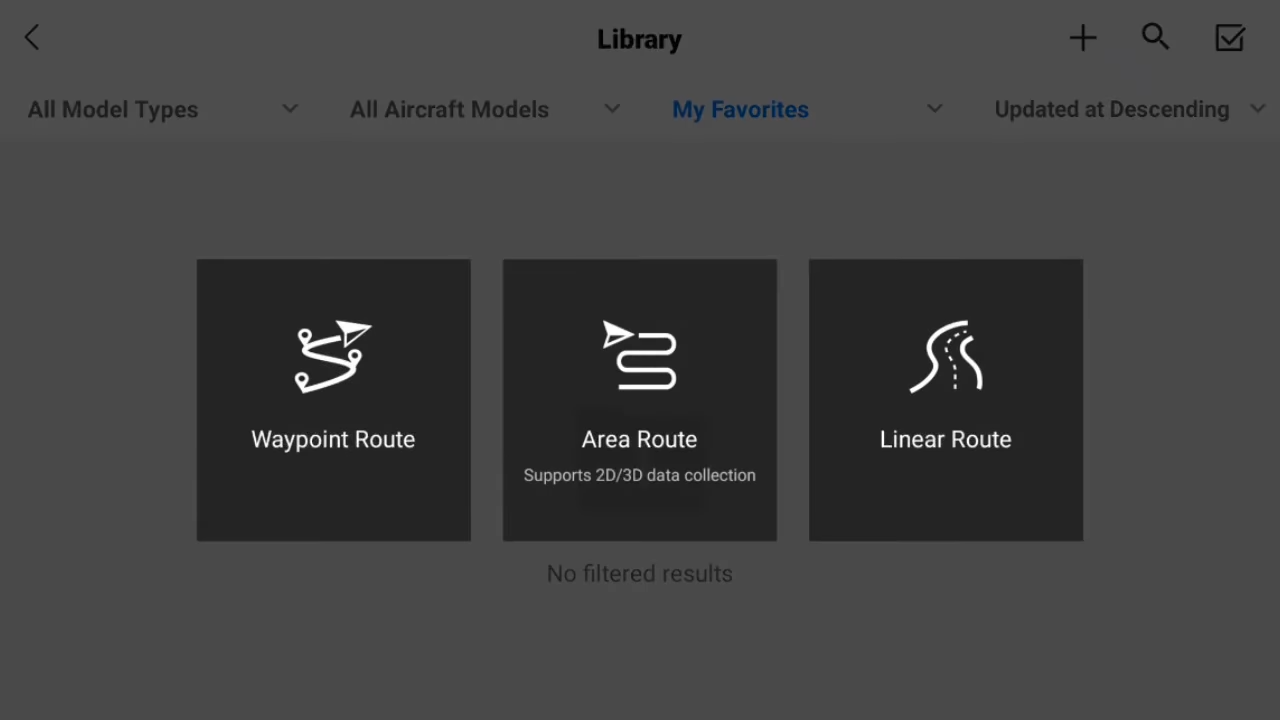Image resolution: width=1280 pixels, height=720 pixels.
Task: Go back using the back arrow
Action: 32,38
